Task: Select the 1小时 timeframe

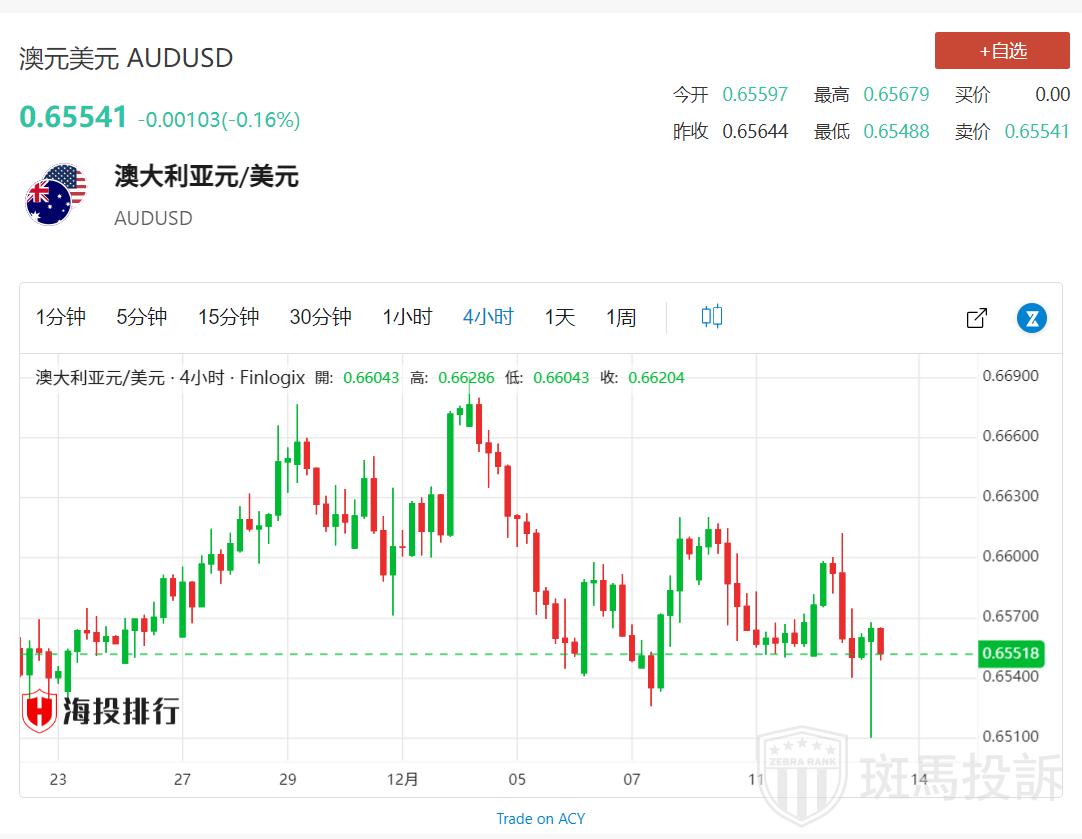Action: [x=407, y=317]
